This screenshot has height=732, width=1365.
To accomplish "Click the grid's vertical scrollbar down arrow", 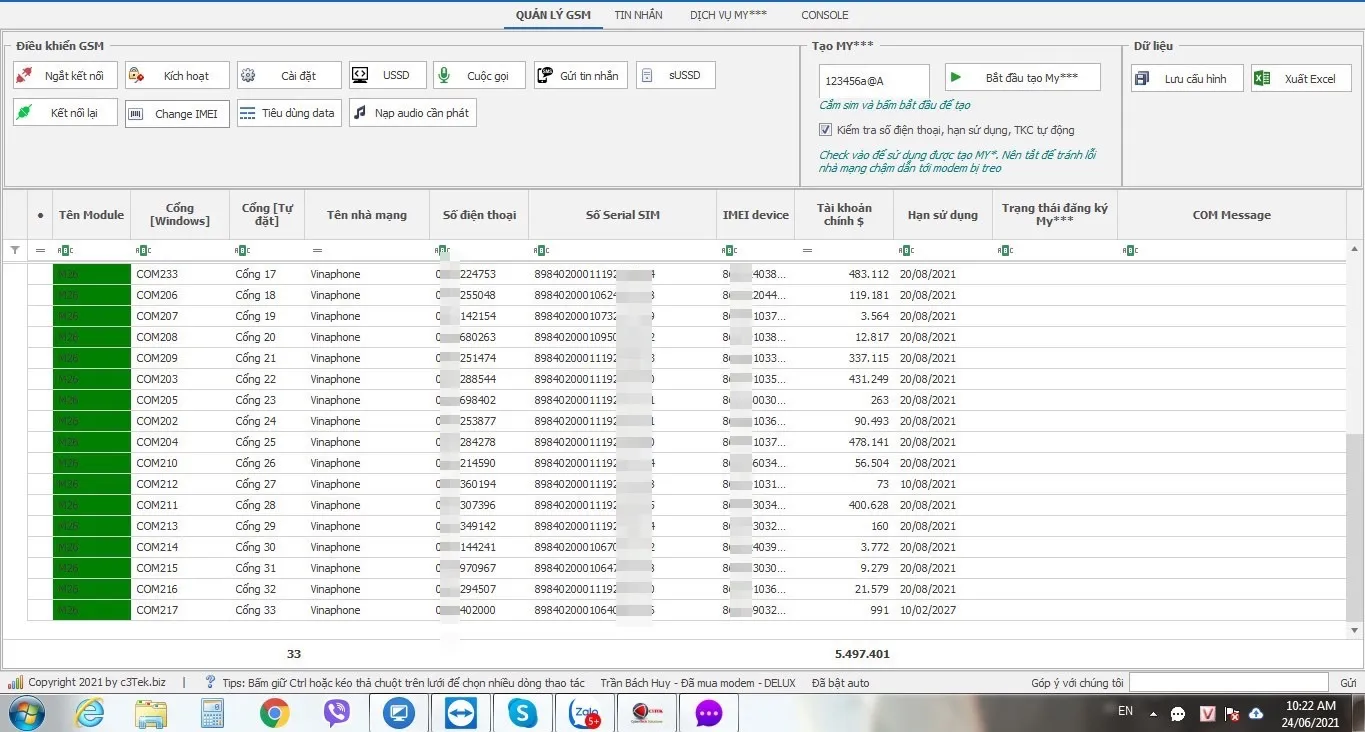I will click(1355, 630).
